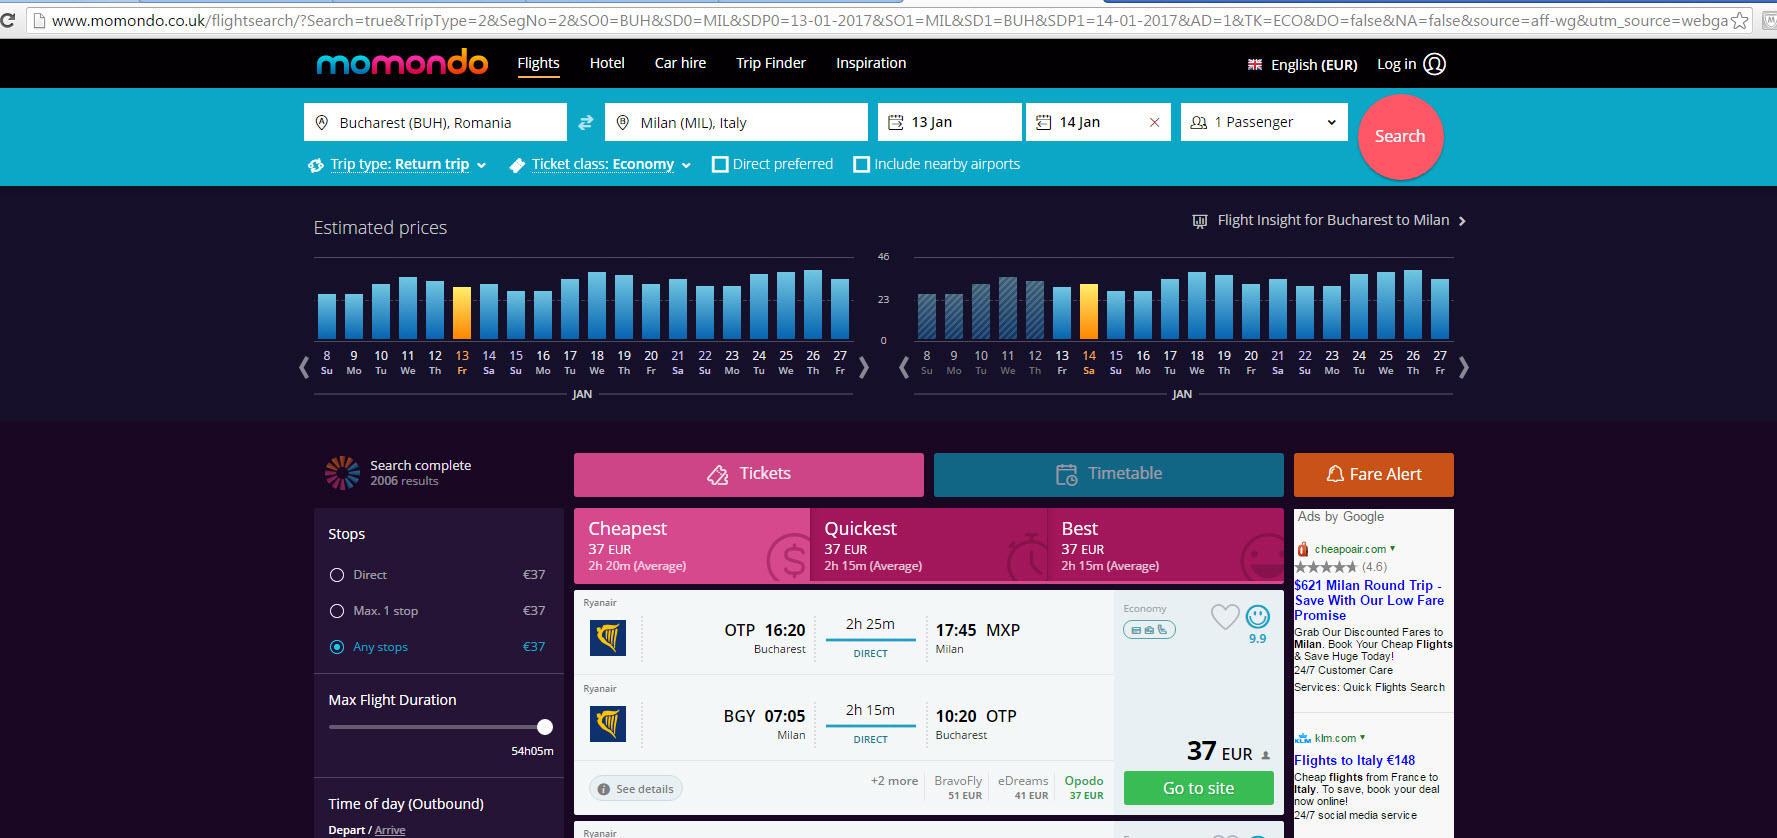Open Flight Insight for Bucharest to Milan

[x=1330, y=221]
